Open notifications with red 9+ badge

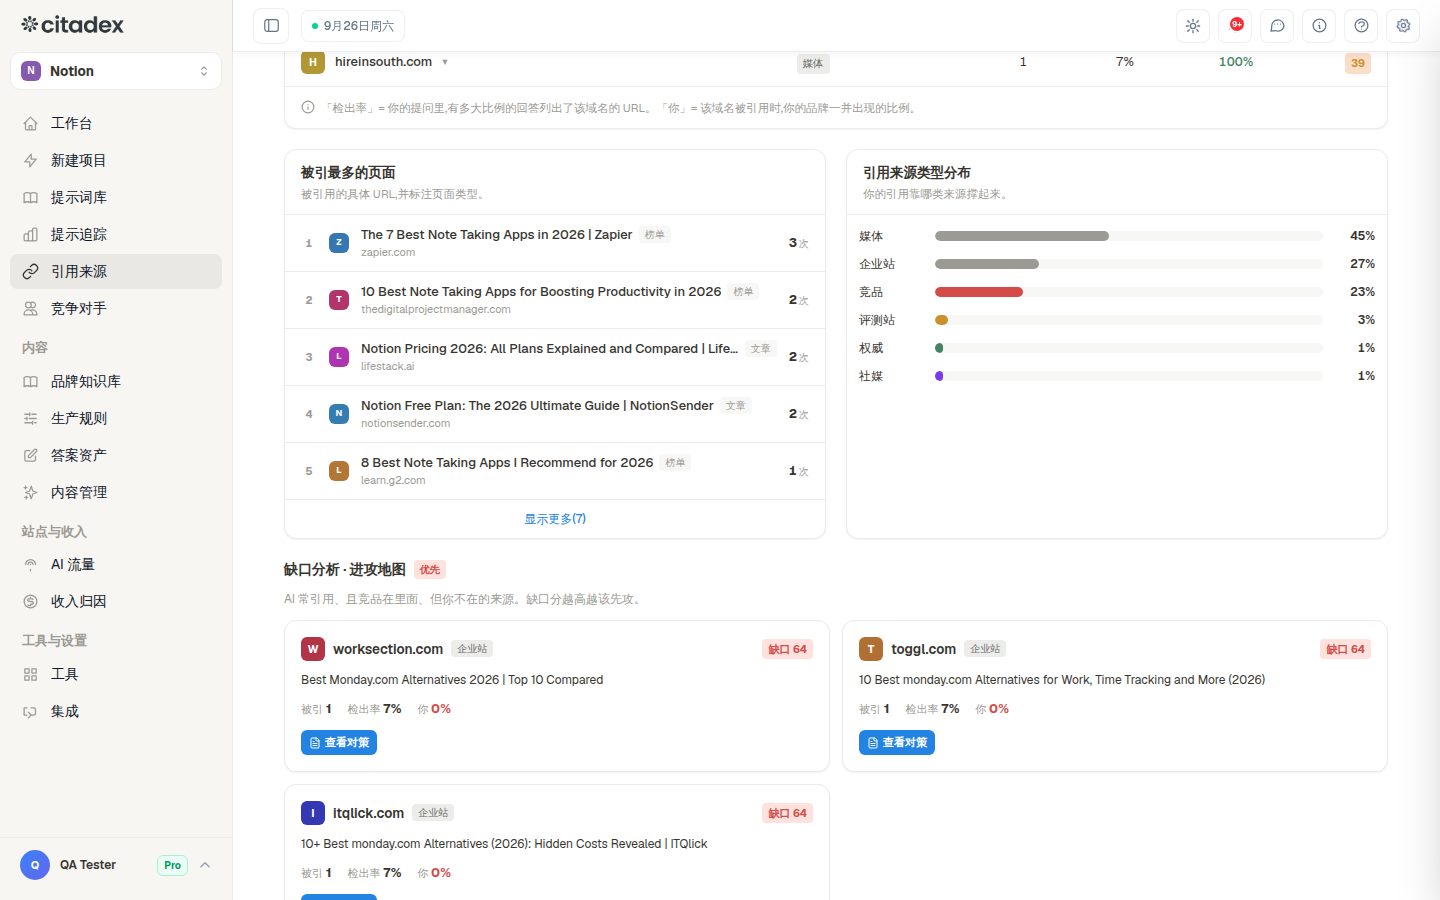coord(1235,26)
